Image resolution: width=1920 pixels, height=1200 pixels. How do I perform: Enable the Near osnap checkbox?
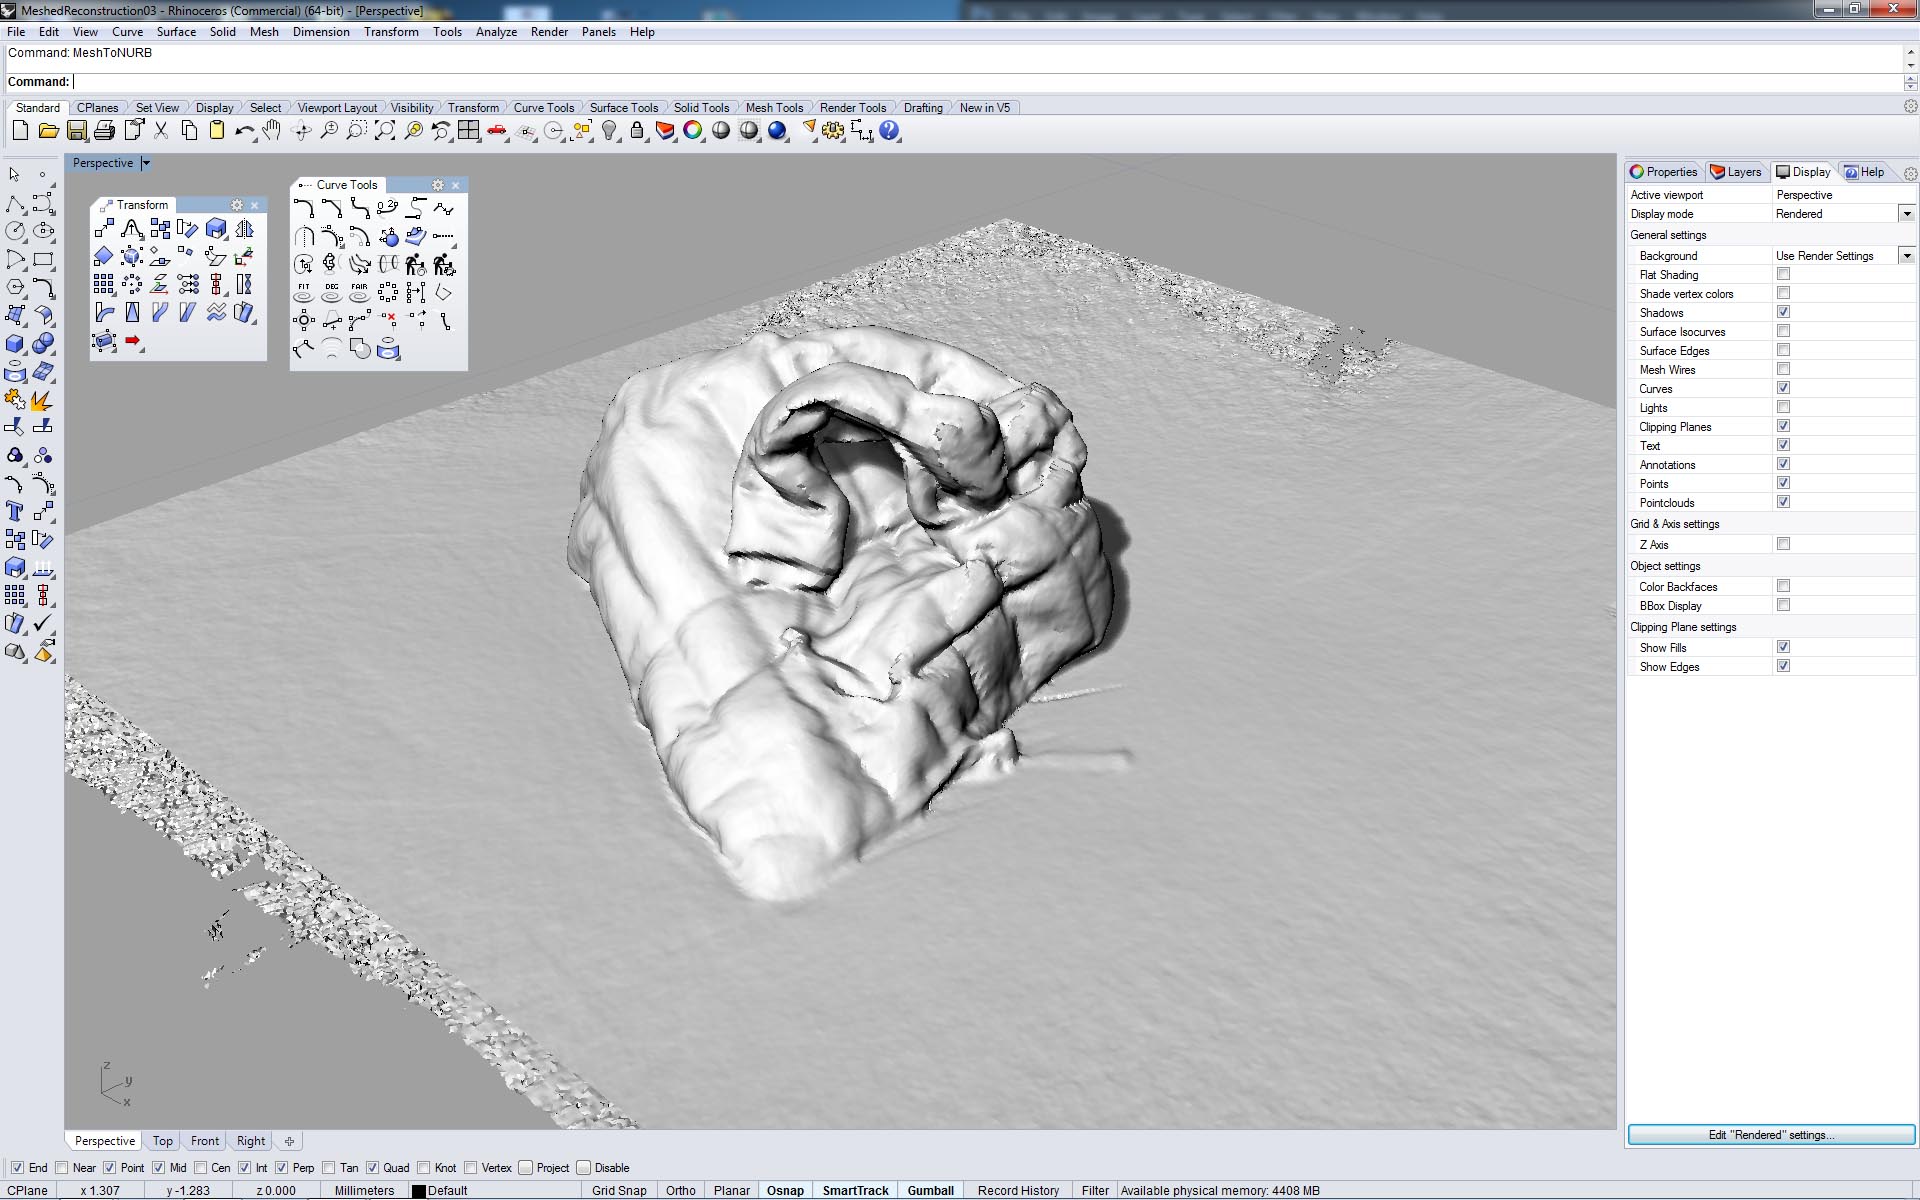point(62,1167)
